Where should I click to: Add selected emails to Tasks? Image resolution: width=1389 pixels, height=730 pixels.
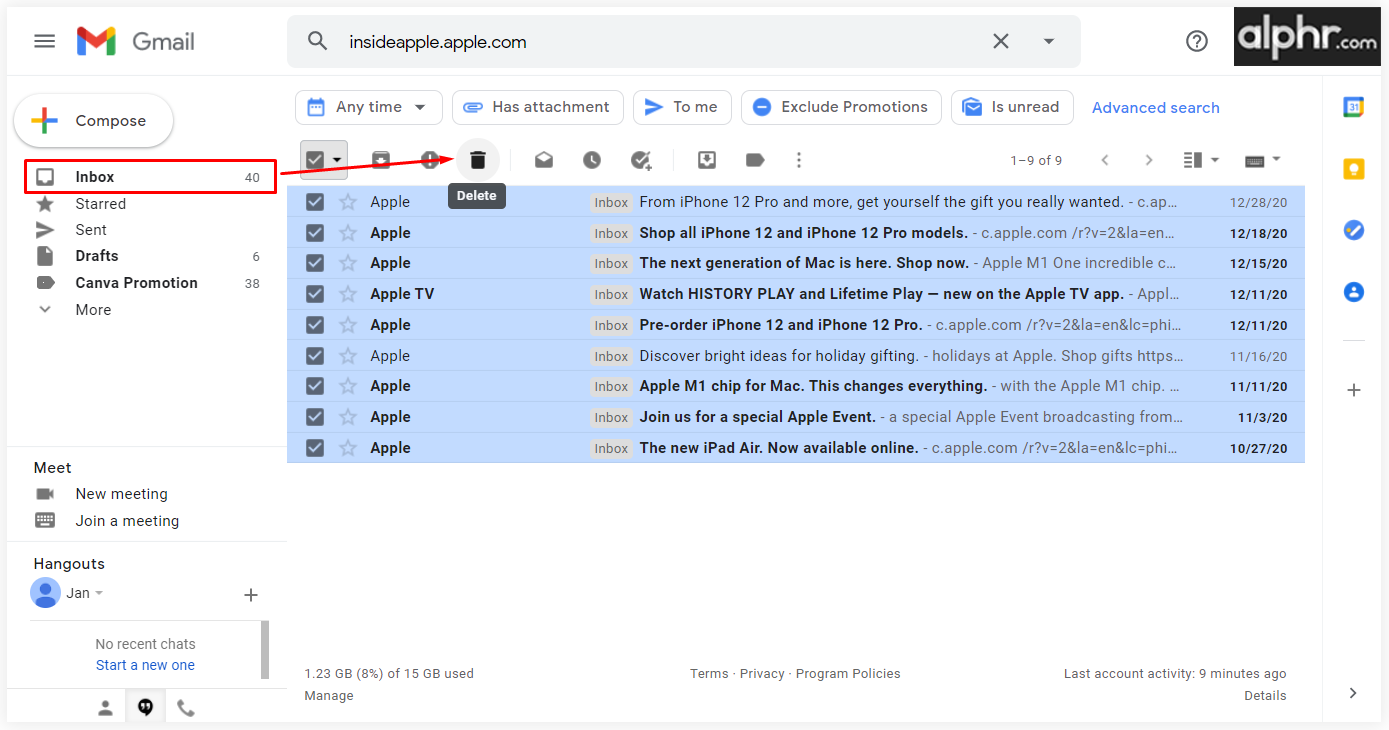(641, 160)
